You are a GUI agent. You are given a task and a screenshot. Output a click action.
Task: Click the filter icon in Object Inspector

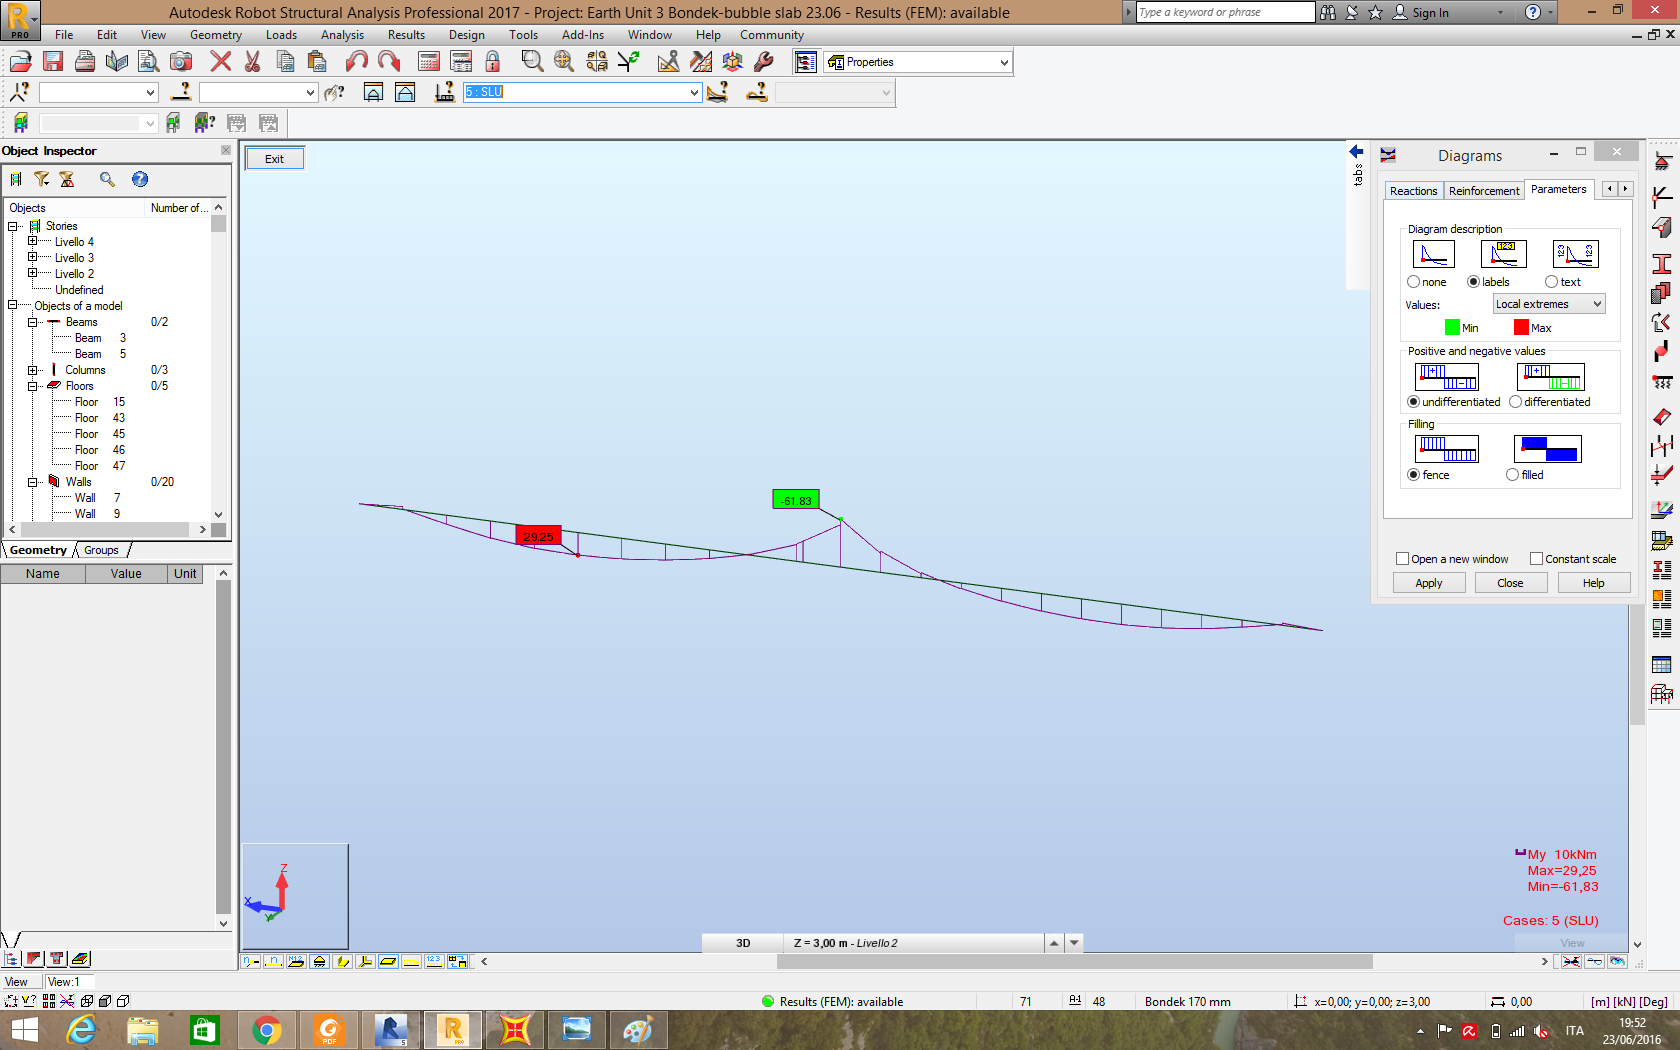[42, 179]
